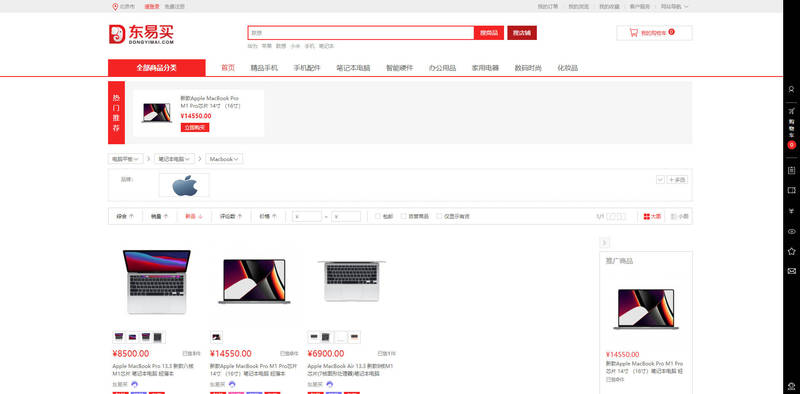This screenshot has width=800, height=394.
Task: Click buy now button in hot recommendation
Action: click(195, 127)
